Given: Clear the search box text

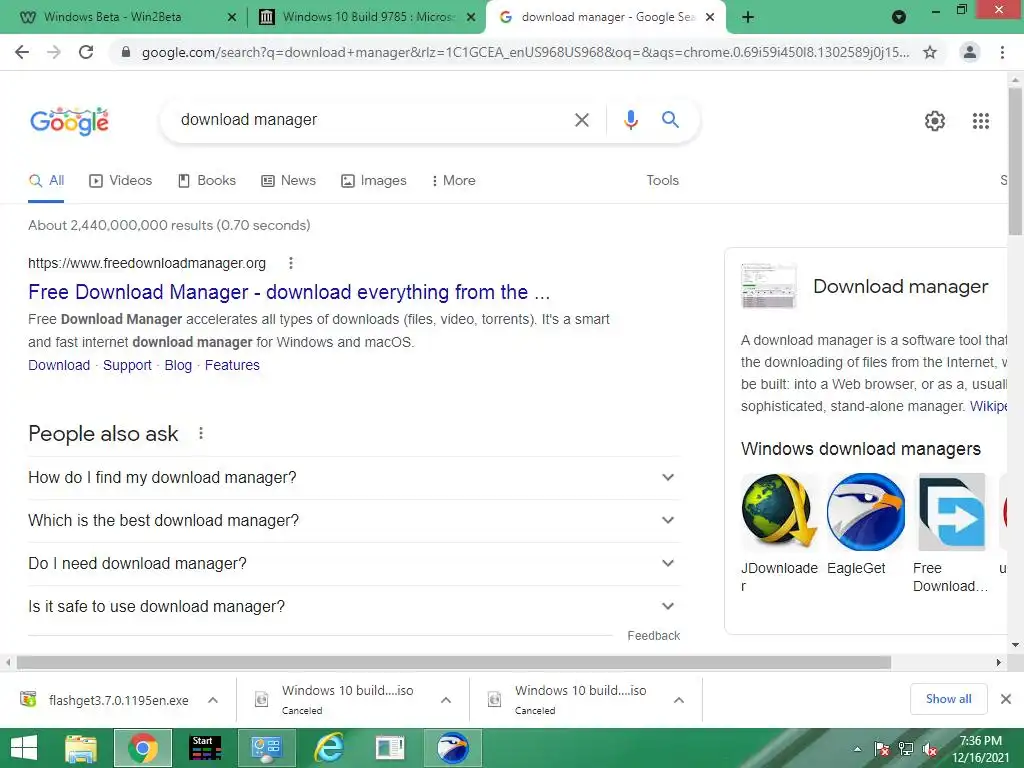Looking at the screenshot, I should (x=581, y=120).
